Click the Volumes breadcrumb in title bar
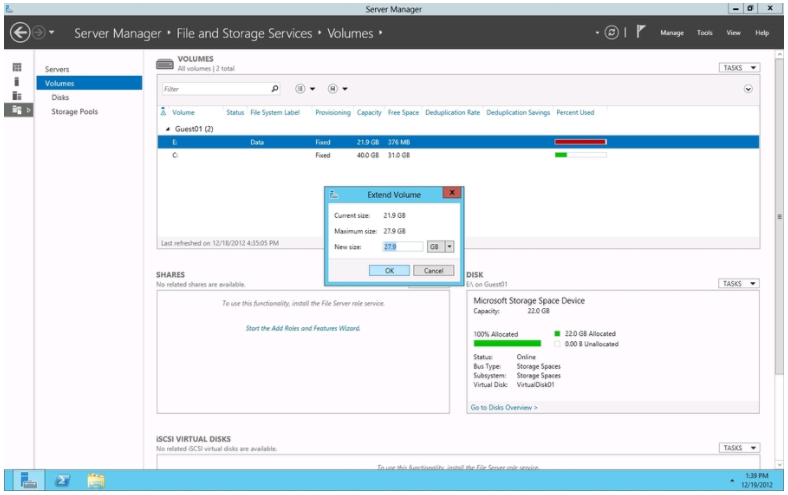Viewport: 788px width, 495px height. coord(350,33)
